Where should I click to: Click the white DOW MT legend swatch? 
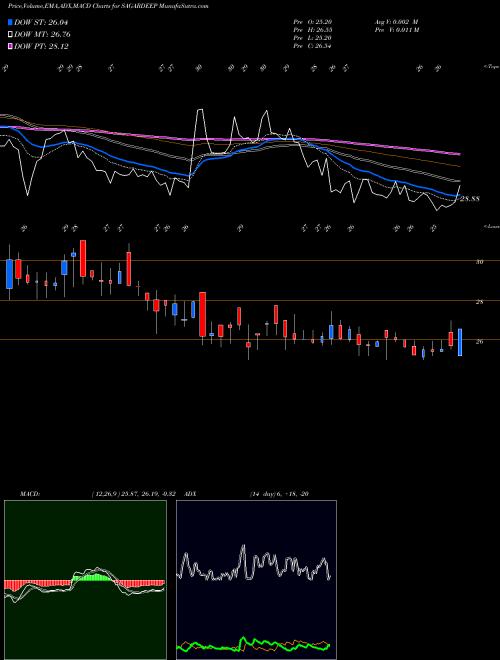[11, 35]
